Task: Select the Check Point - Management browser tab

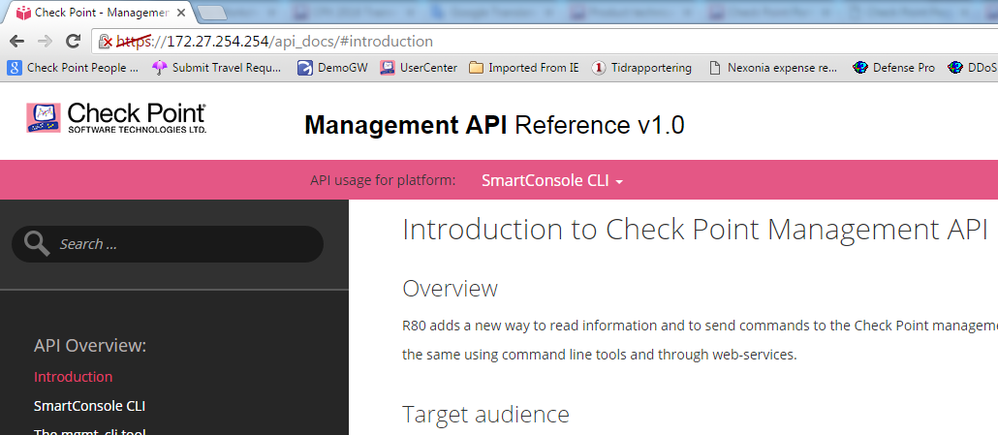Action: tap(101, 13)
